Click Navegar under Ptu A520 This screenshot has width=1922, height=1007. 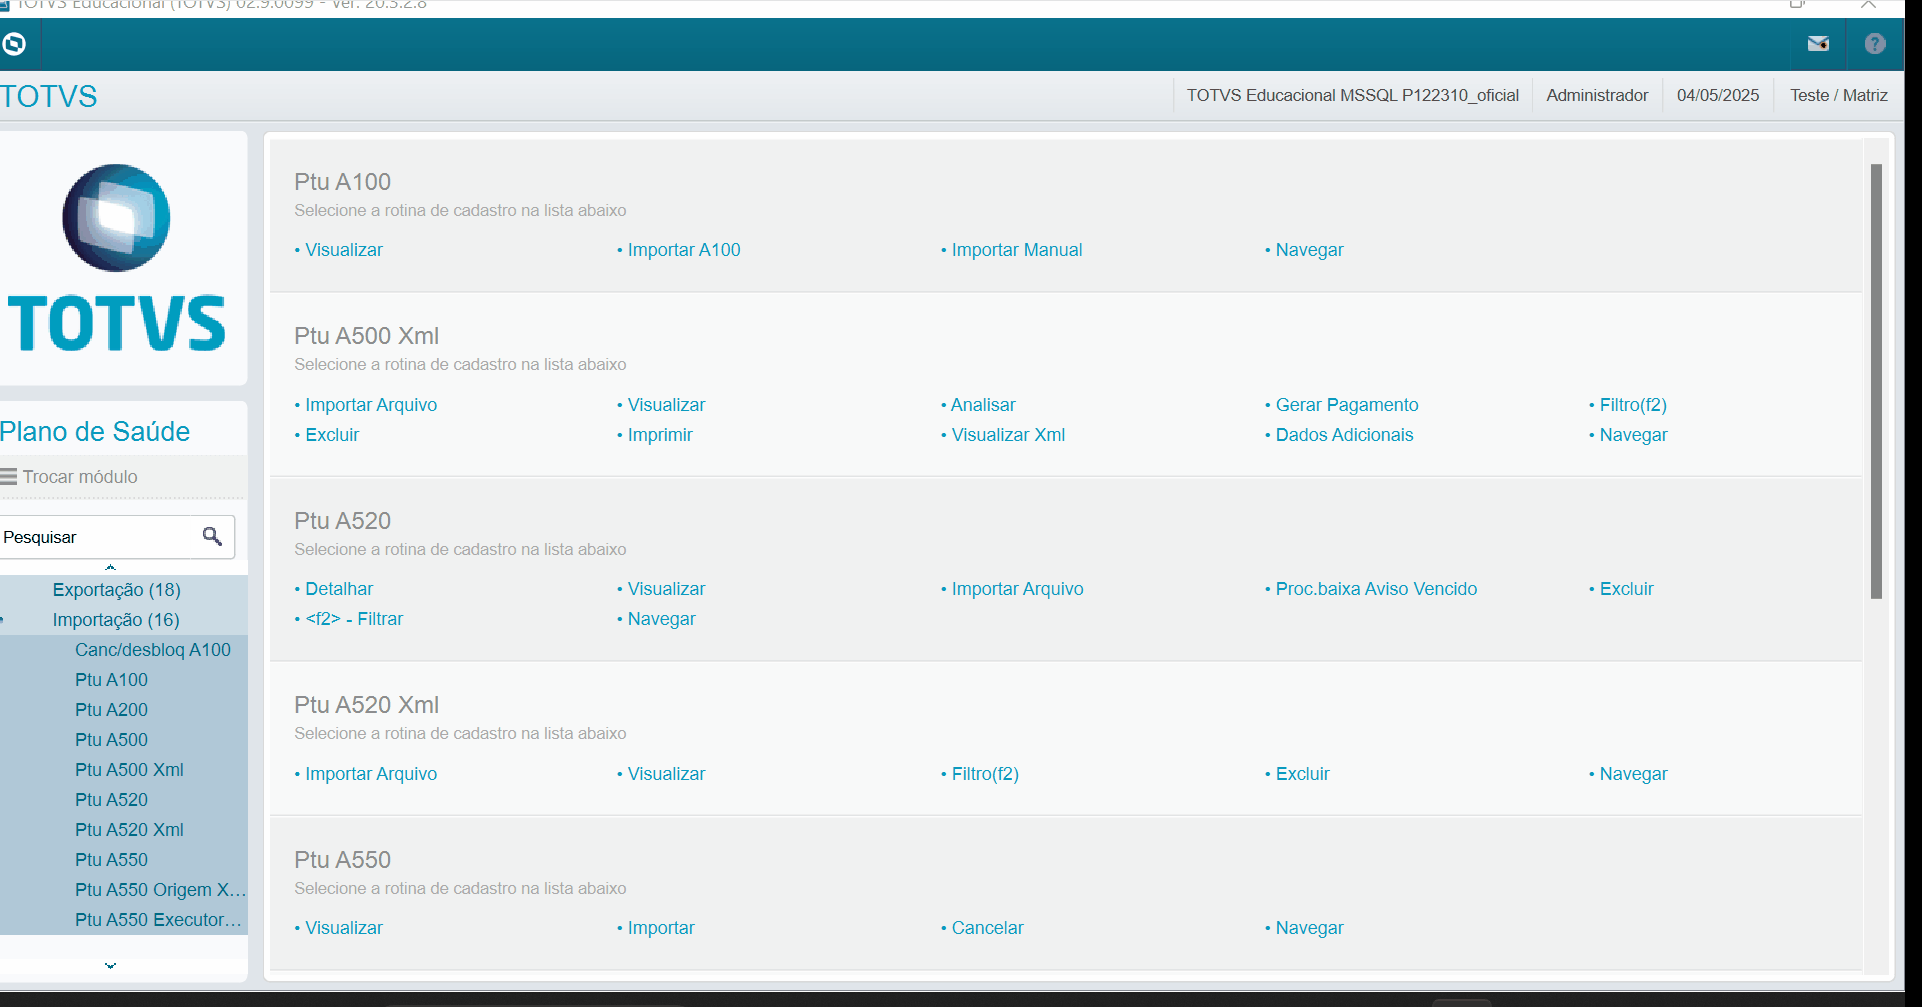[x=661, y=619]
